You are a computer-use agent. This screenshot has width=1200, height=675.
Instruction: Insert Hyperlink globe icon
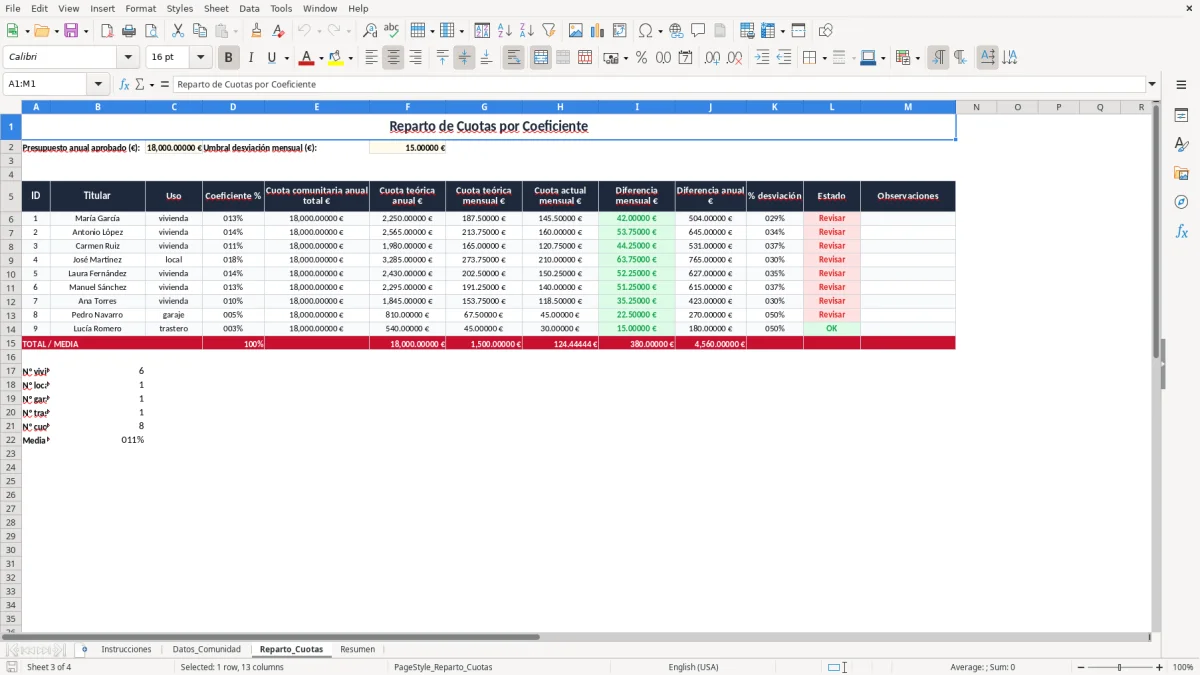(x=676, y=31)
